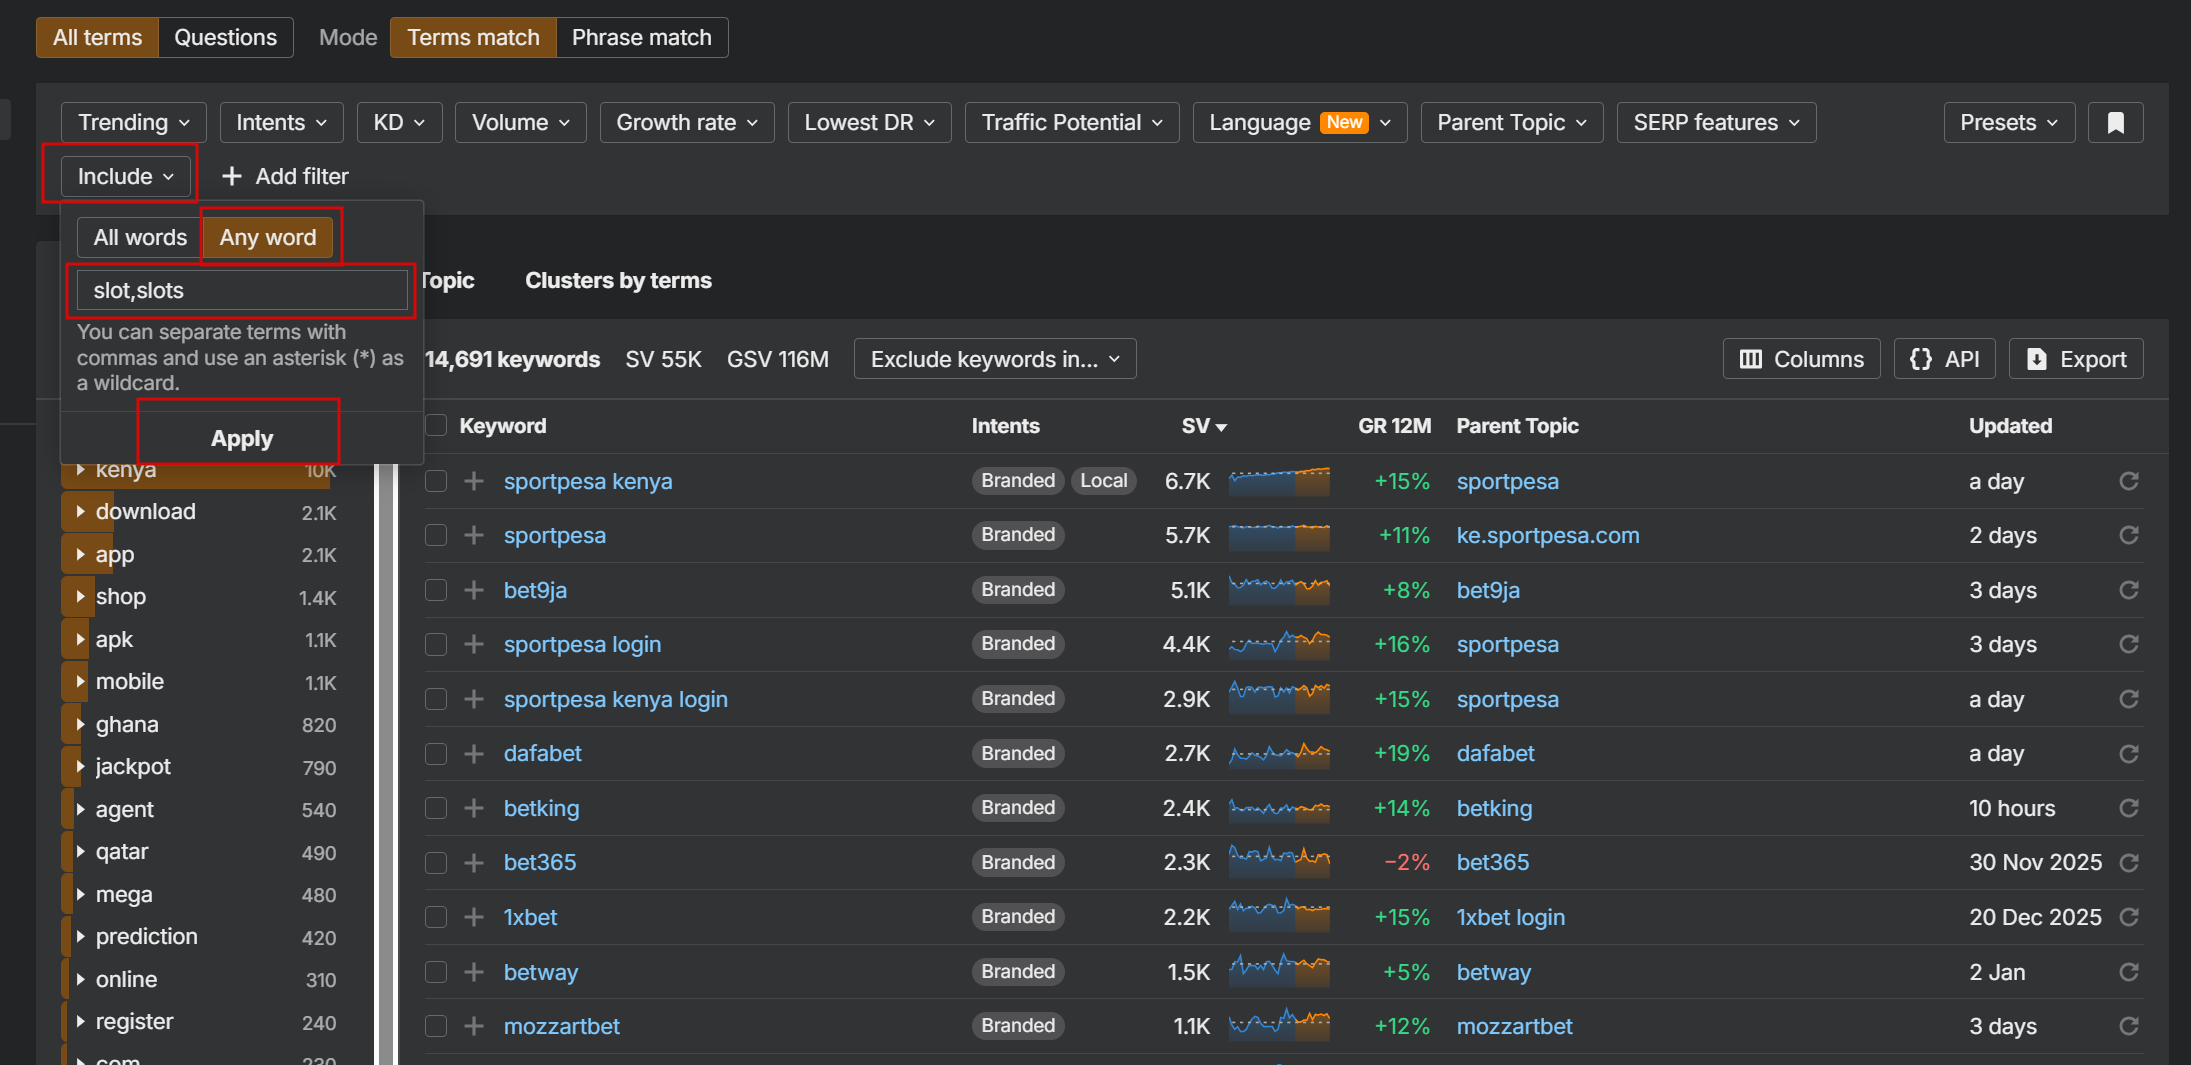Viewport: 2191px width, 1065px height.
Task: Click the refresh icon in sportpesa kenya row
Action: pos(2129,481)
